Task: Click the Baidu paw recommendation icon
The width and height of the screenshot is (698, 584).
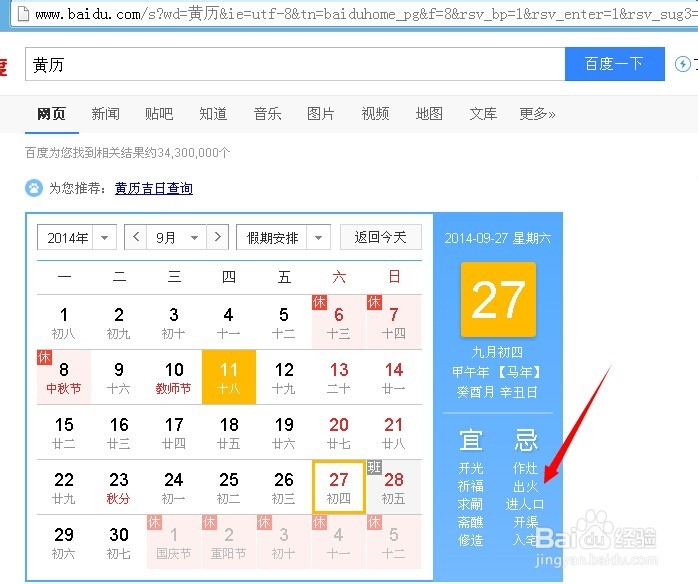Action: click(34, 188)
